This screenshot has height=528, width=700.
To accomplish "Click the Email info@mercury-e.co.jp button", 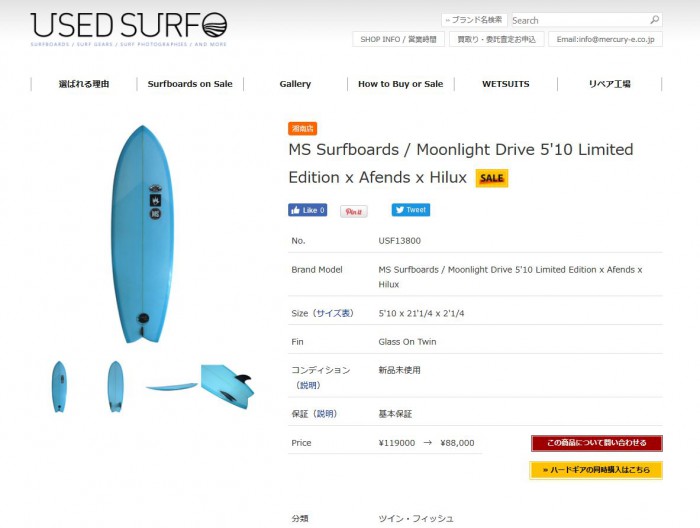I will (x=605, y=39).
